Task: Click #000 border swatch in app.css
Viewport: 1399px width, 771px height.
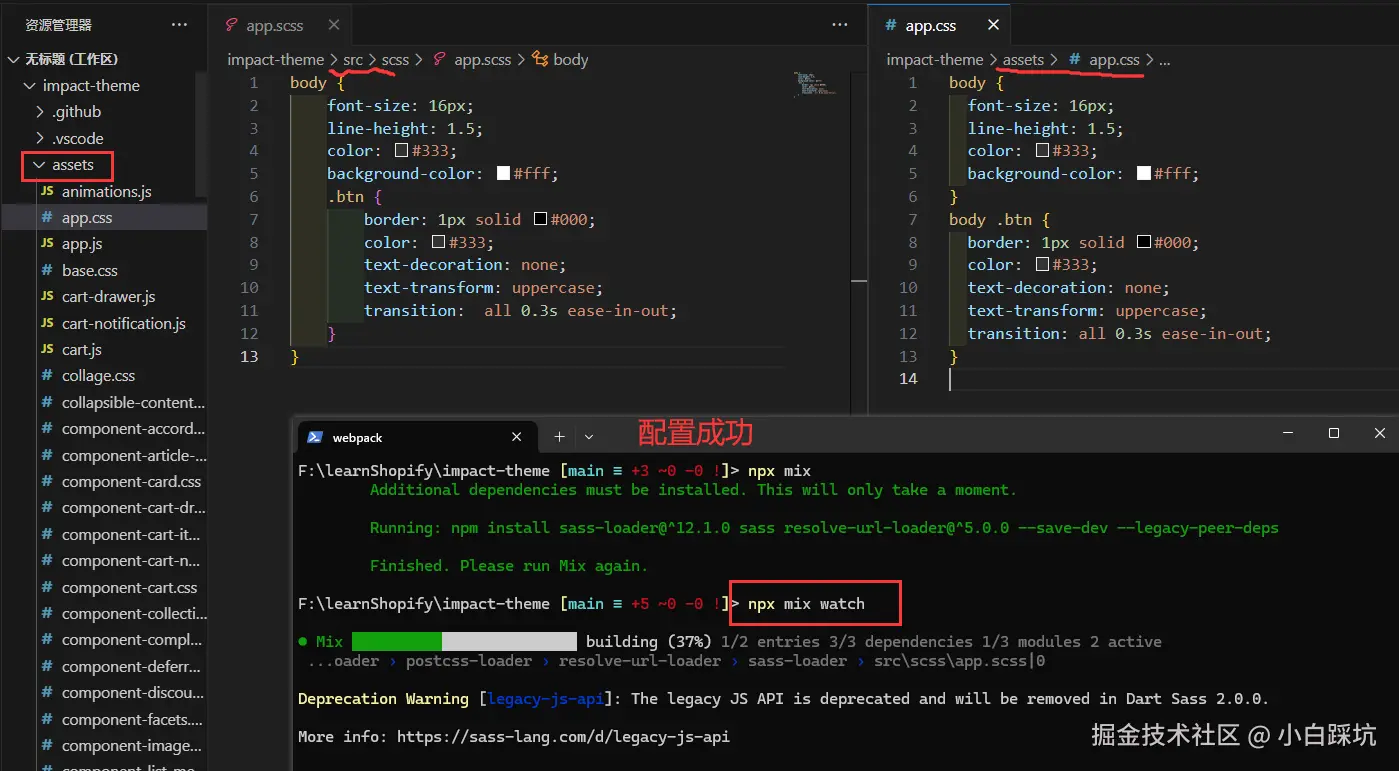Action: pos(1144,243)
